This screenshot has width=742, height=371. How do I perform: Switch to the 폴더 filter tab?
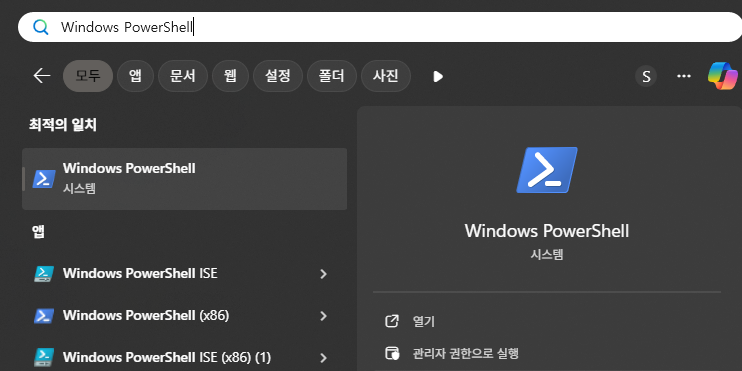(332, 76)
